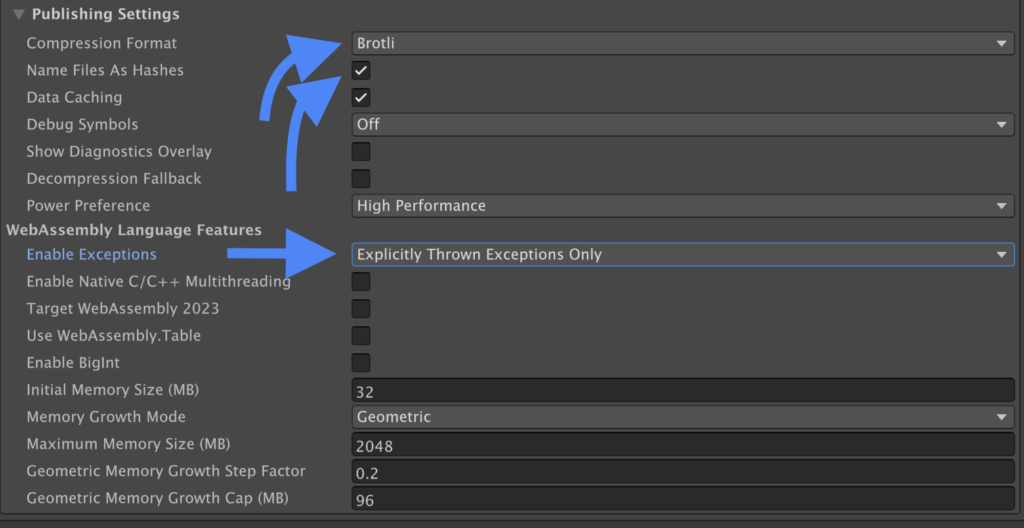Click the Geometric Memory Growth Cap field

(682, 499)
